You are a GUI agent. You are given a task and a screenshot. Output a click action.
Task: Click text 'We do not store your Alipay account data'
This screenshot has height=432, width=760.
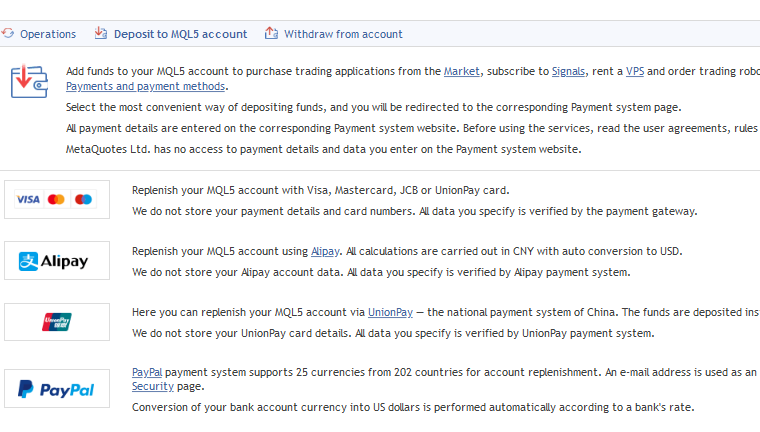238,272
